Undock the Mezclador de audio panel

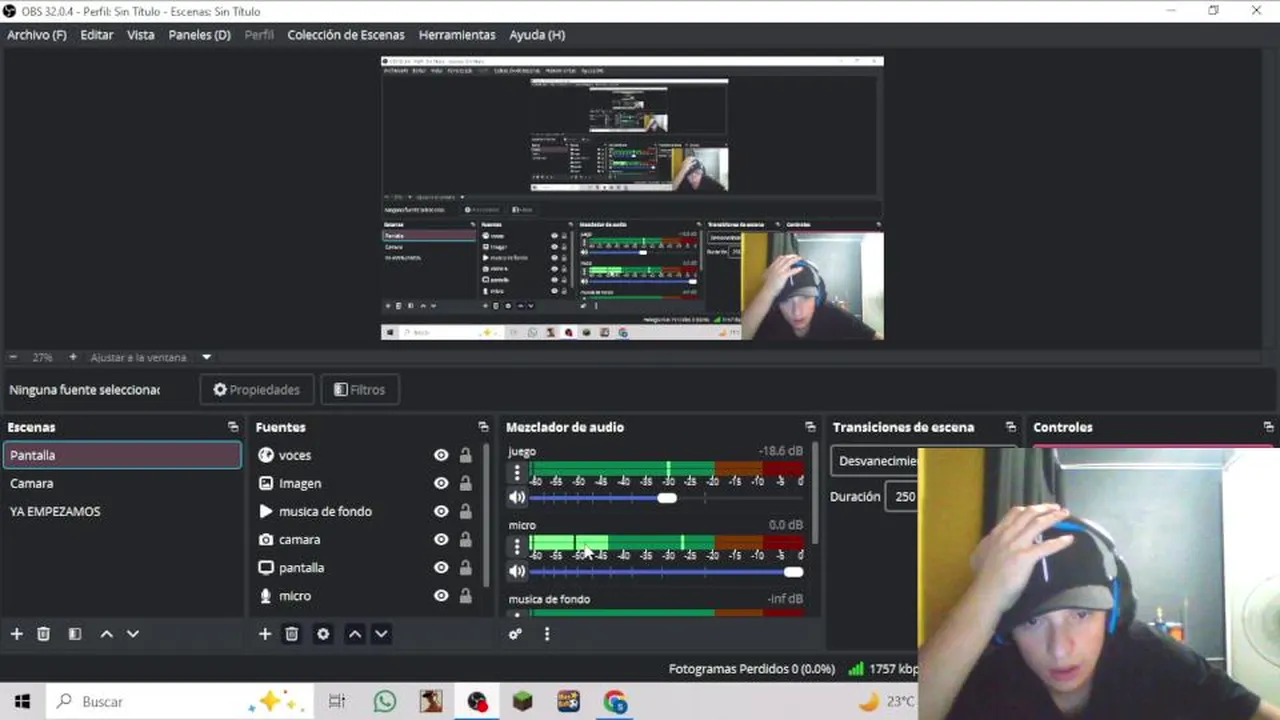coord(810,427)
